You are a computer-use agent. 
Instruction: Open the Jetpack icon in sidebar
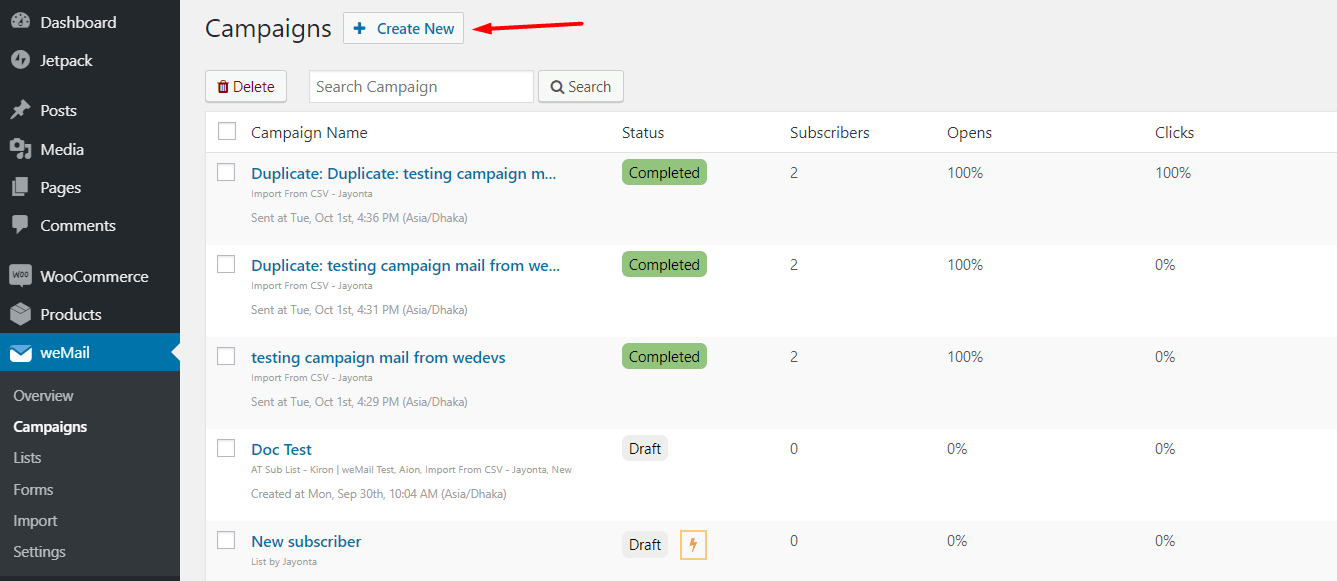pyautogui.click(x=22, y=60)
